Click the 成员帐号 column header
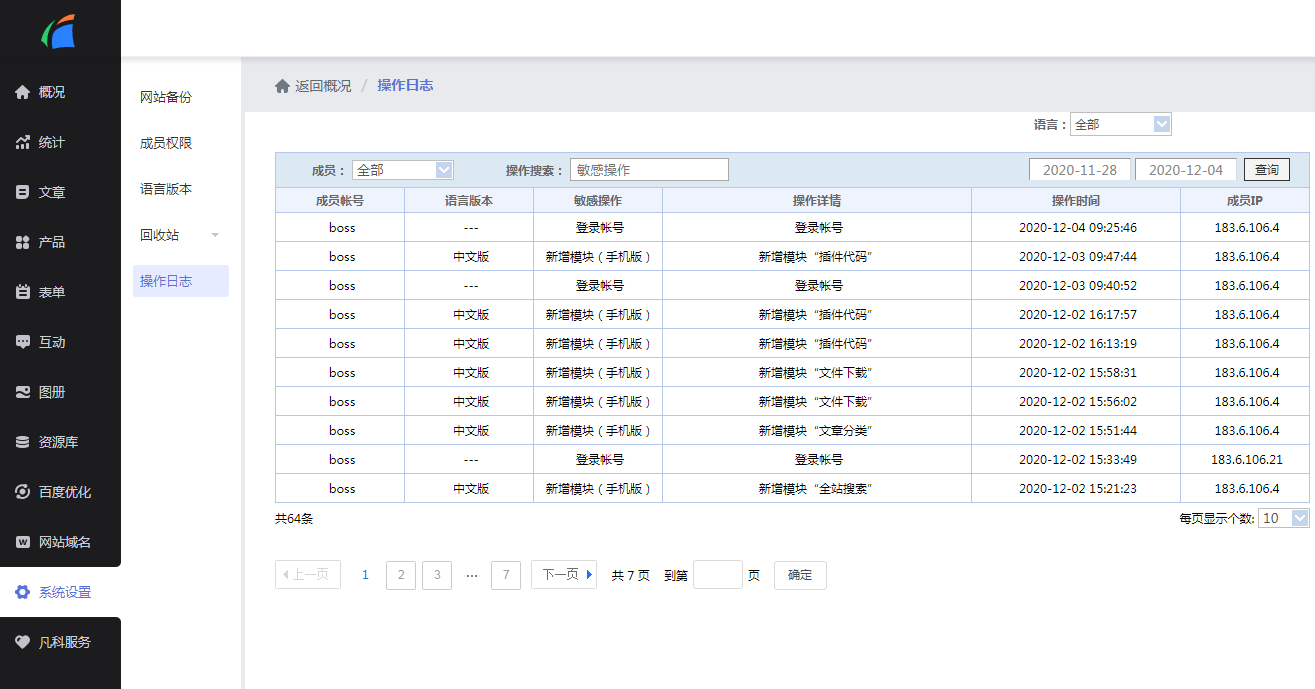1315x689 pixels. click(340, 200)
